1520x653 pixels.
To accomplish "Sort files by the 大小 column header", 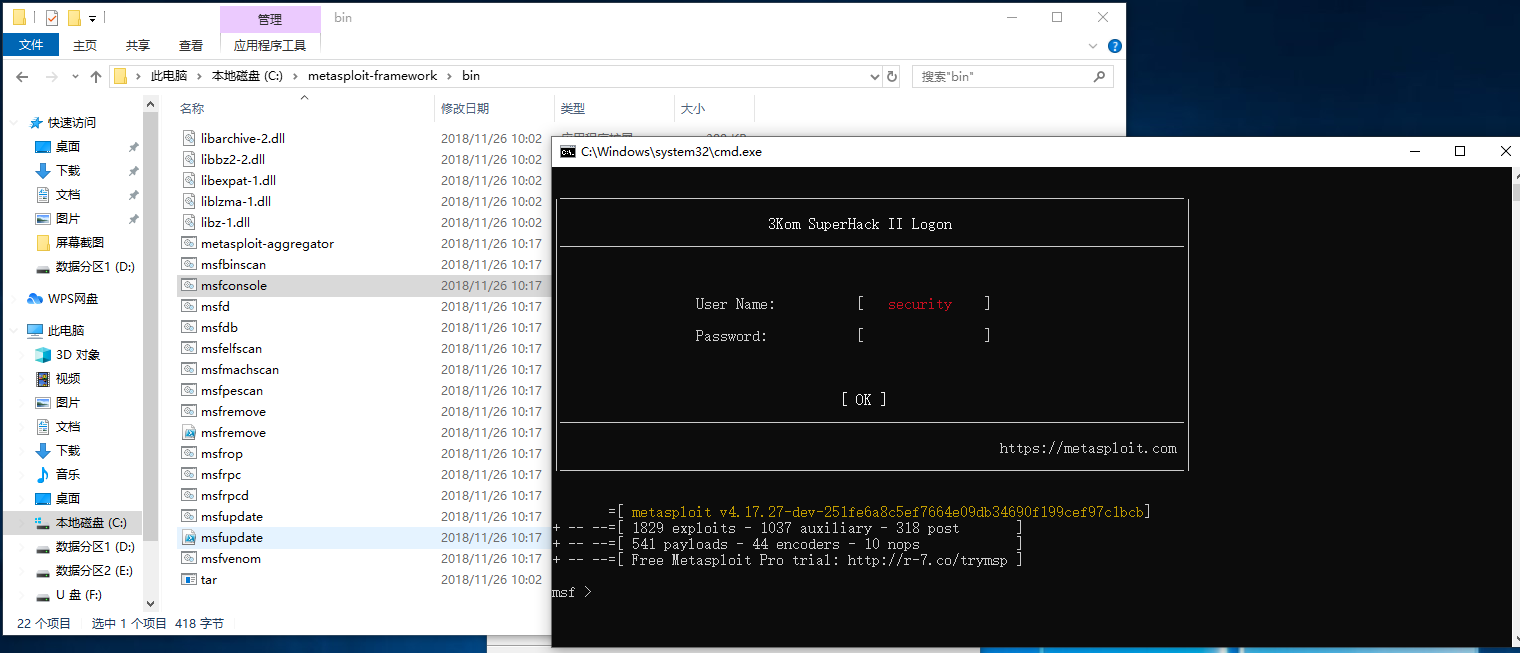I will point(692,109).
